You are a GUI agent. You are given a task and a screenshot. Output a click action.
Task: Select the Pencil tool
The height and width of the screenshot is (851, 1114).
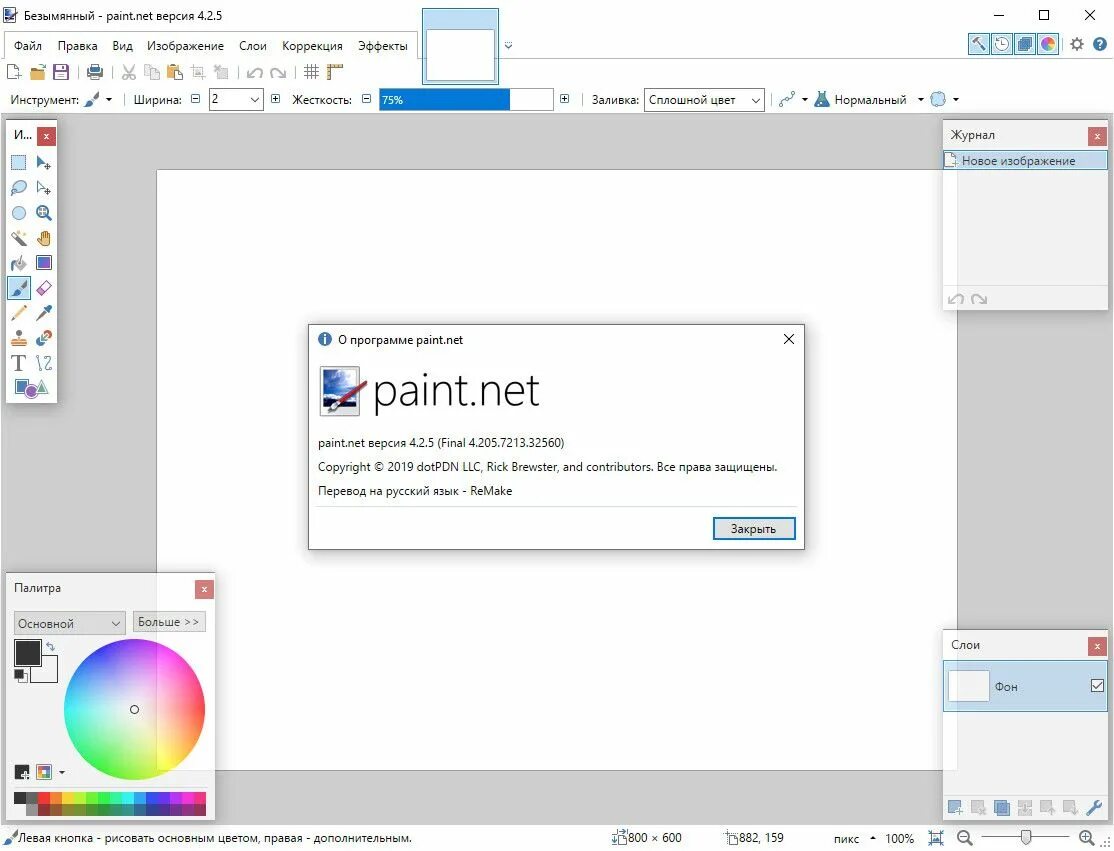(18, 313)
